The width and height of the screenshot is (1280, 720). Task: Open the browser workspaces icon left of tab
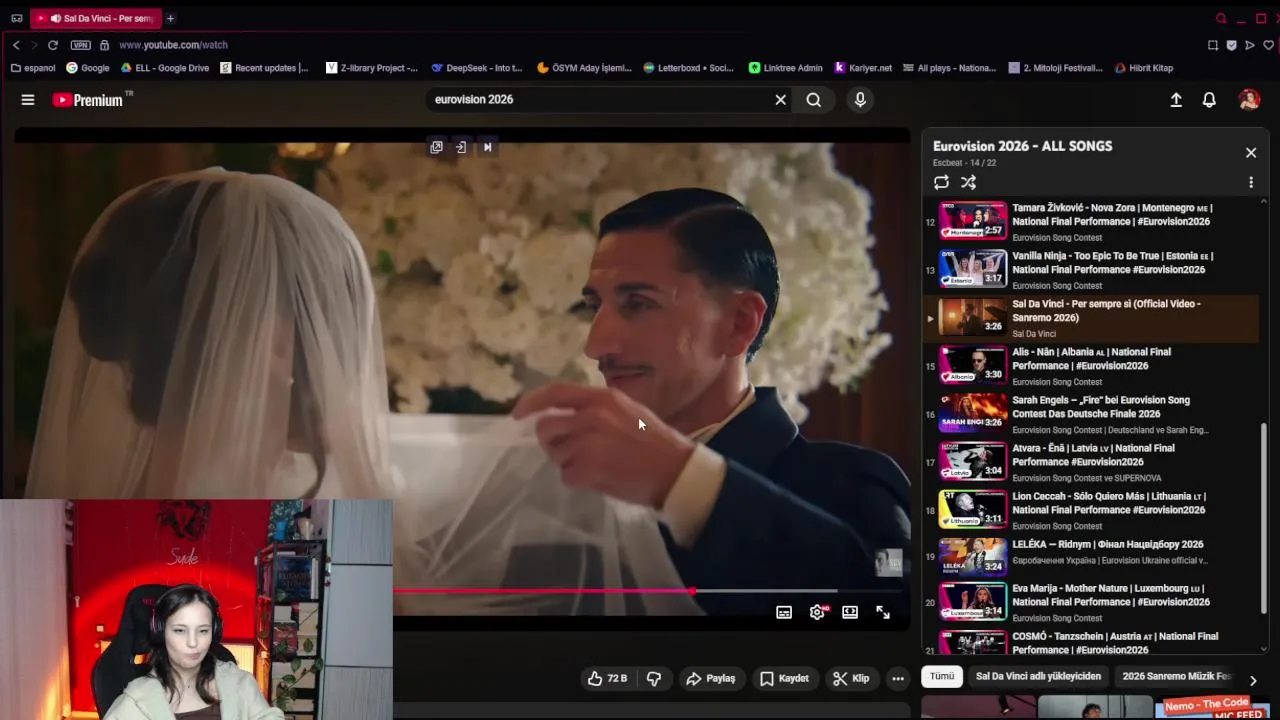pyautogui.click(x=16, y=18)
